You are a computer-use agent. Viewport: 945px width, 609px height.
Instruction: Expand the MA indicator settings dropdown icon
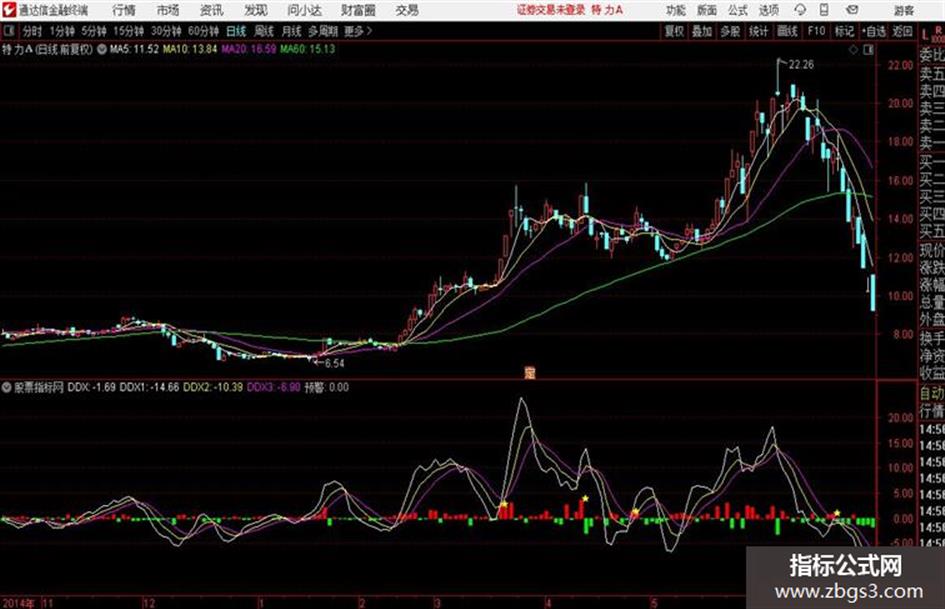click(102, 49)
